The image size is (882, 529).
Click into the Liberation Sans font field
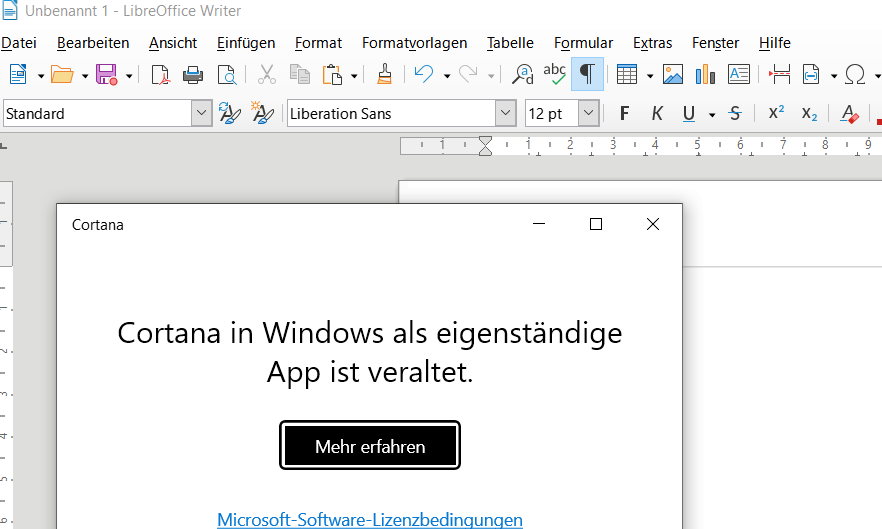coord(391,113)
